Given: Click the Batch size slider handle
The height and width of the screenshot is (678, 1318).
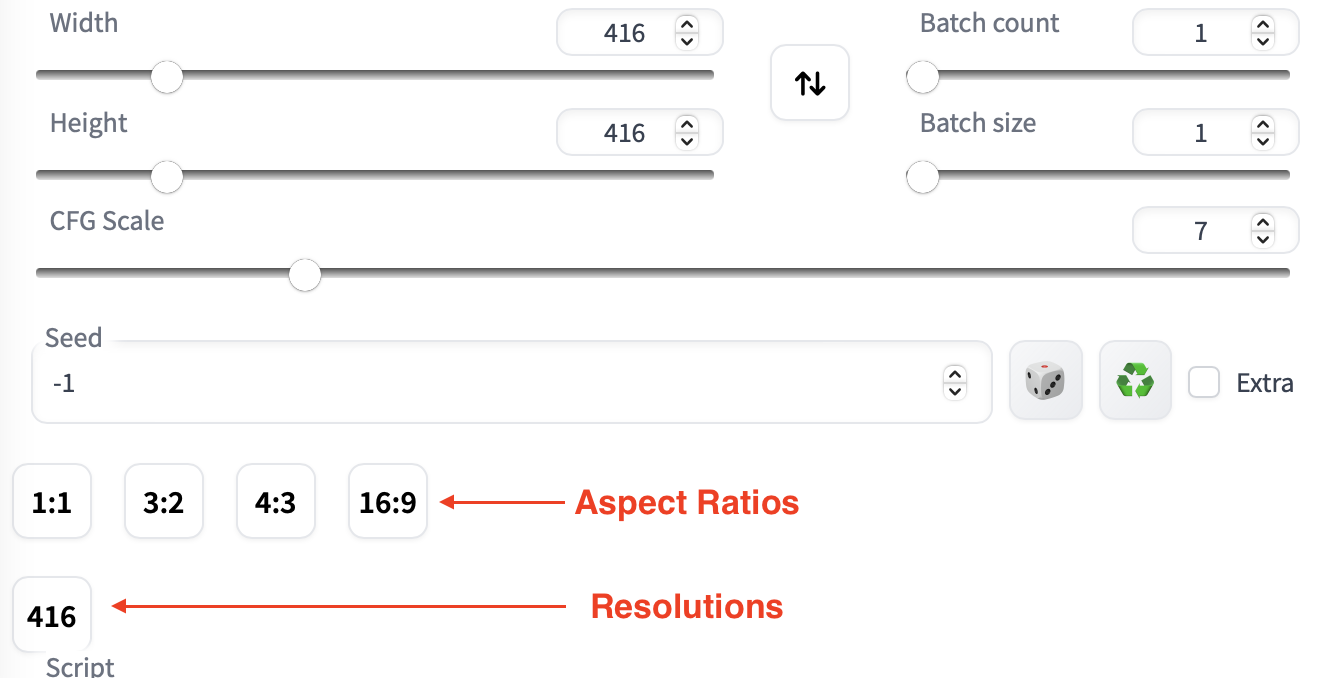Looking at the screenshot, I should click(x=922, y=177).
